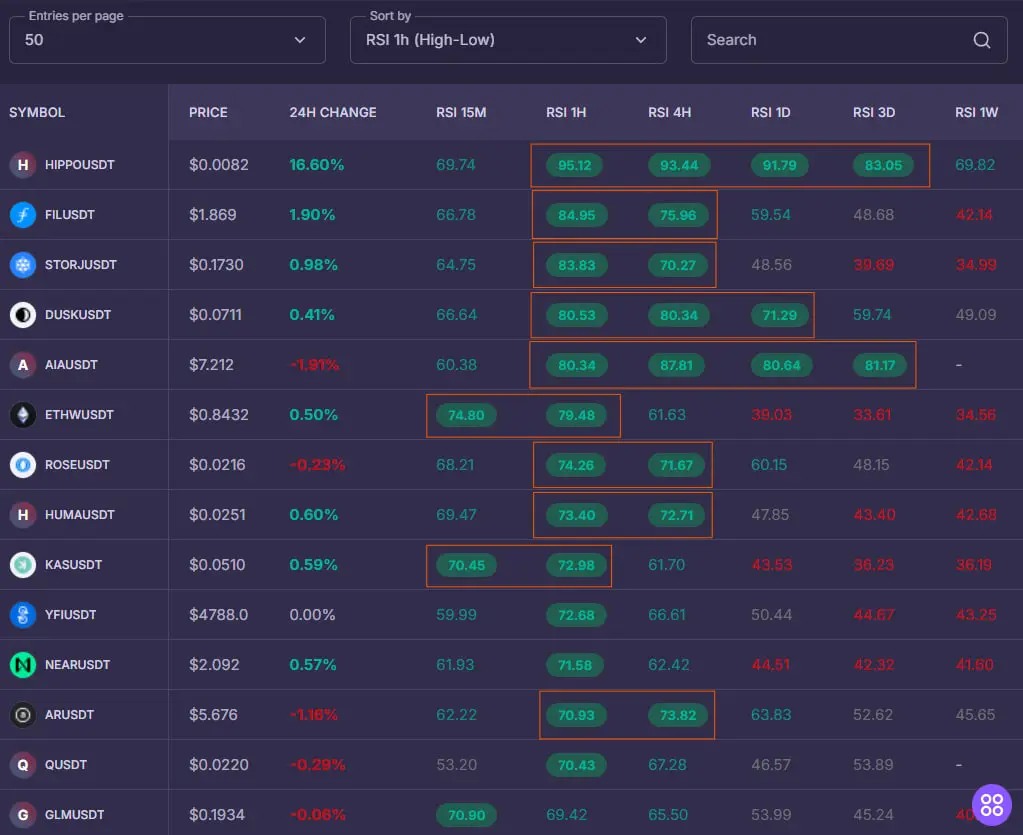The height and width of the screenshot is (835, 1023).
Task: Click the search magnifying glass icon
Action: [x=982, y=40]
